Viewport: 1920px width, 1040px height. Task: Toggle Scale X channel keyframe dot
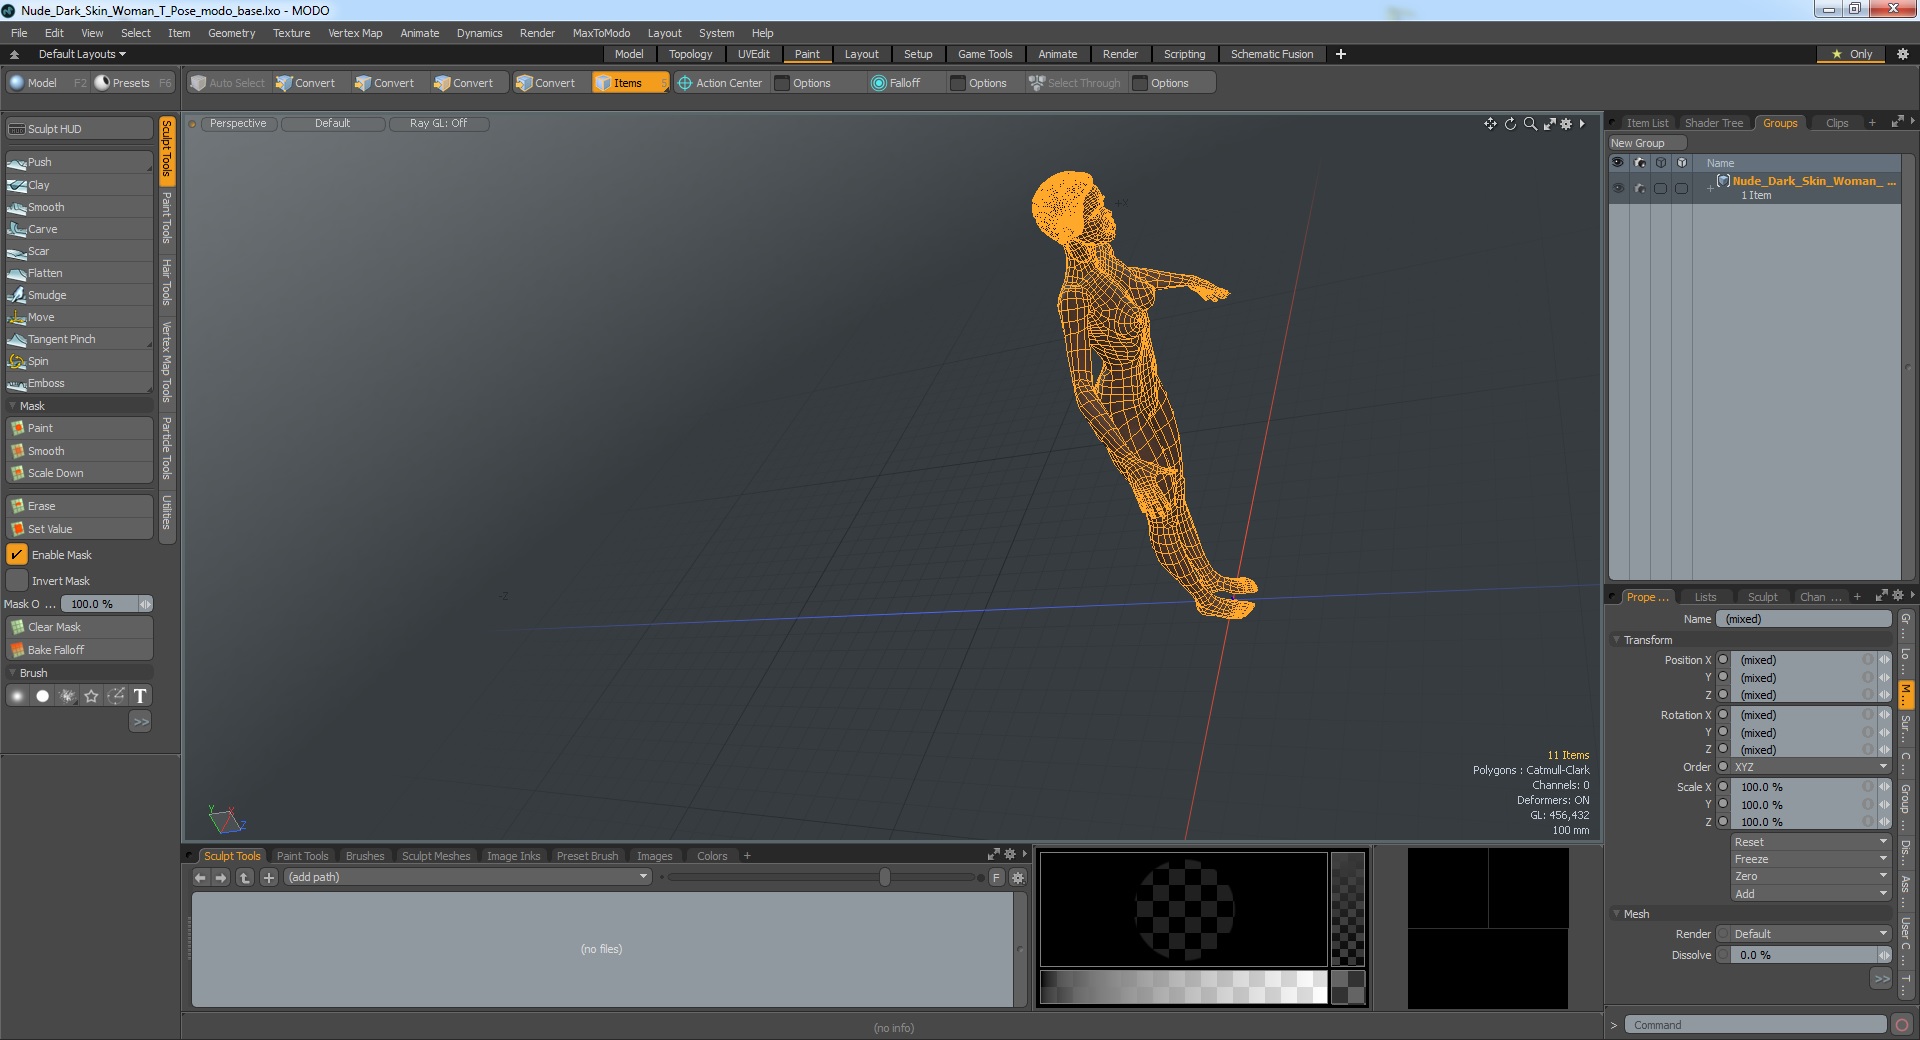(x=1723, y=786)
